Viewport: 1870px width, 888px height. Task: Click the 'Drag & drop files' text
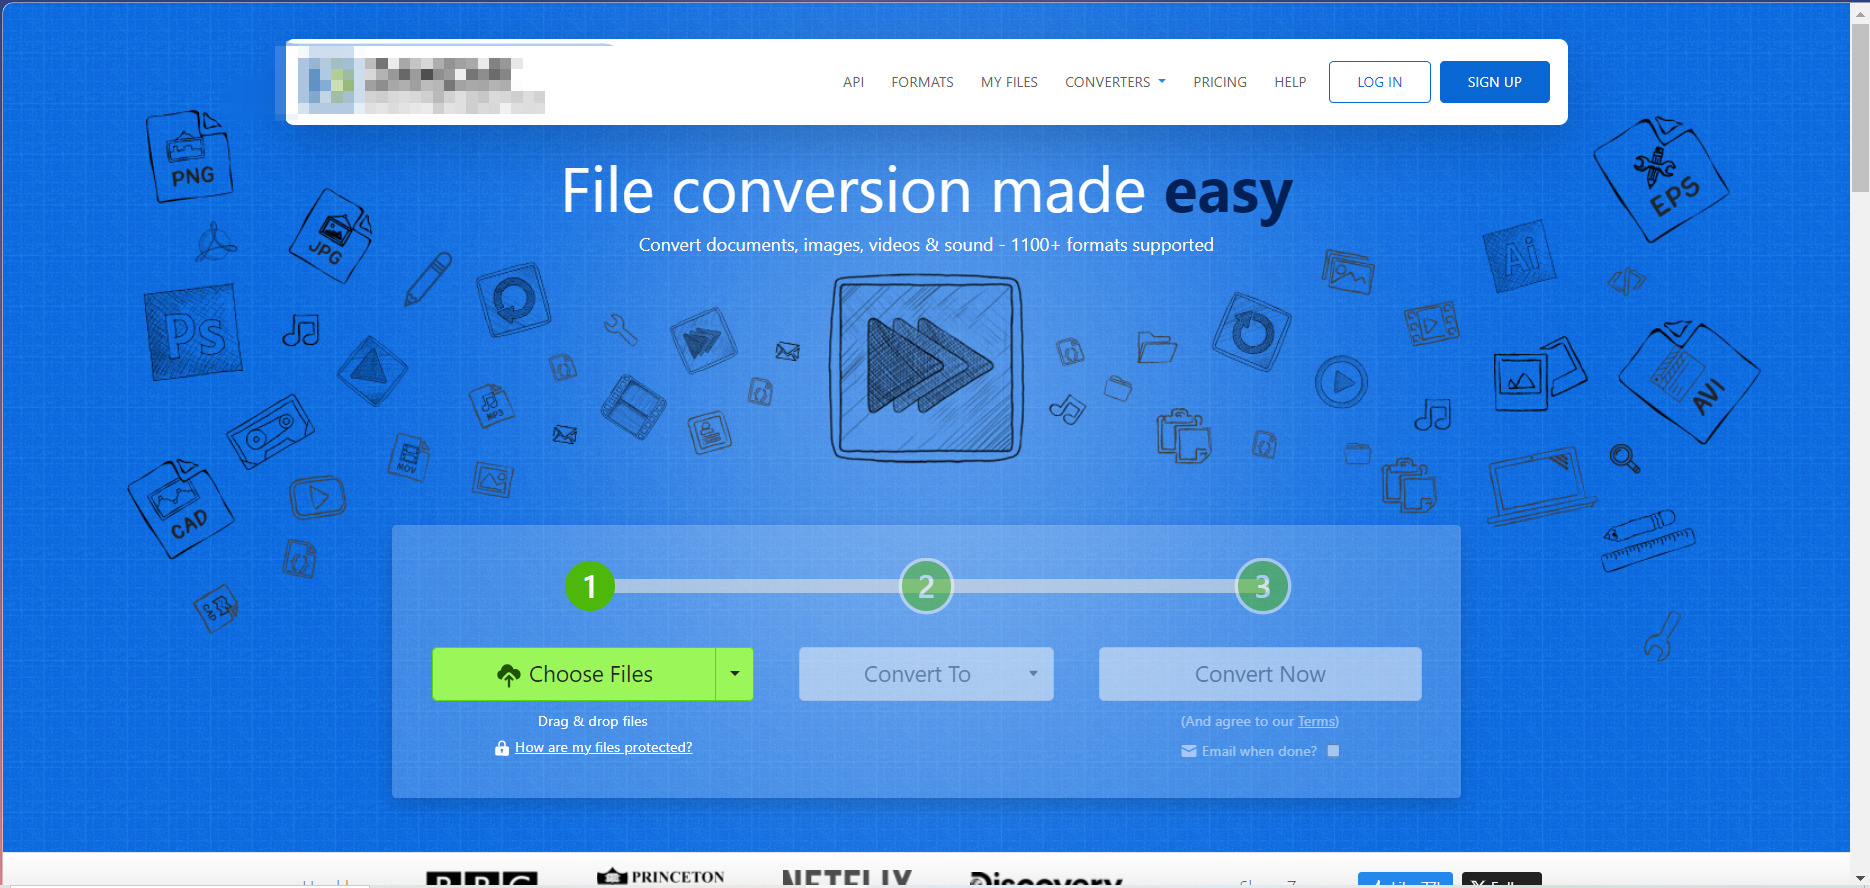593,721
